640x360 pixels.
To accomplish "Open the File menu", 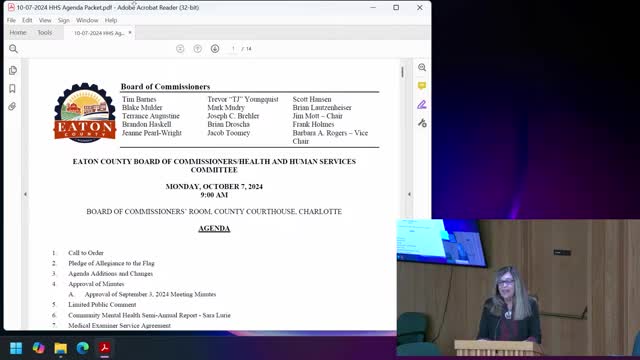I will 11,20.
